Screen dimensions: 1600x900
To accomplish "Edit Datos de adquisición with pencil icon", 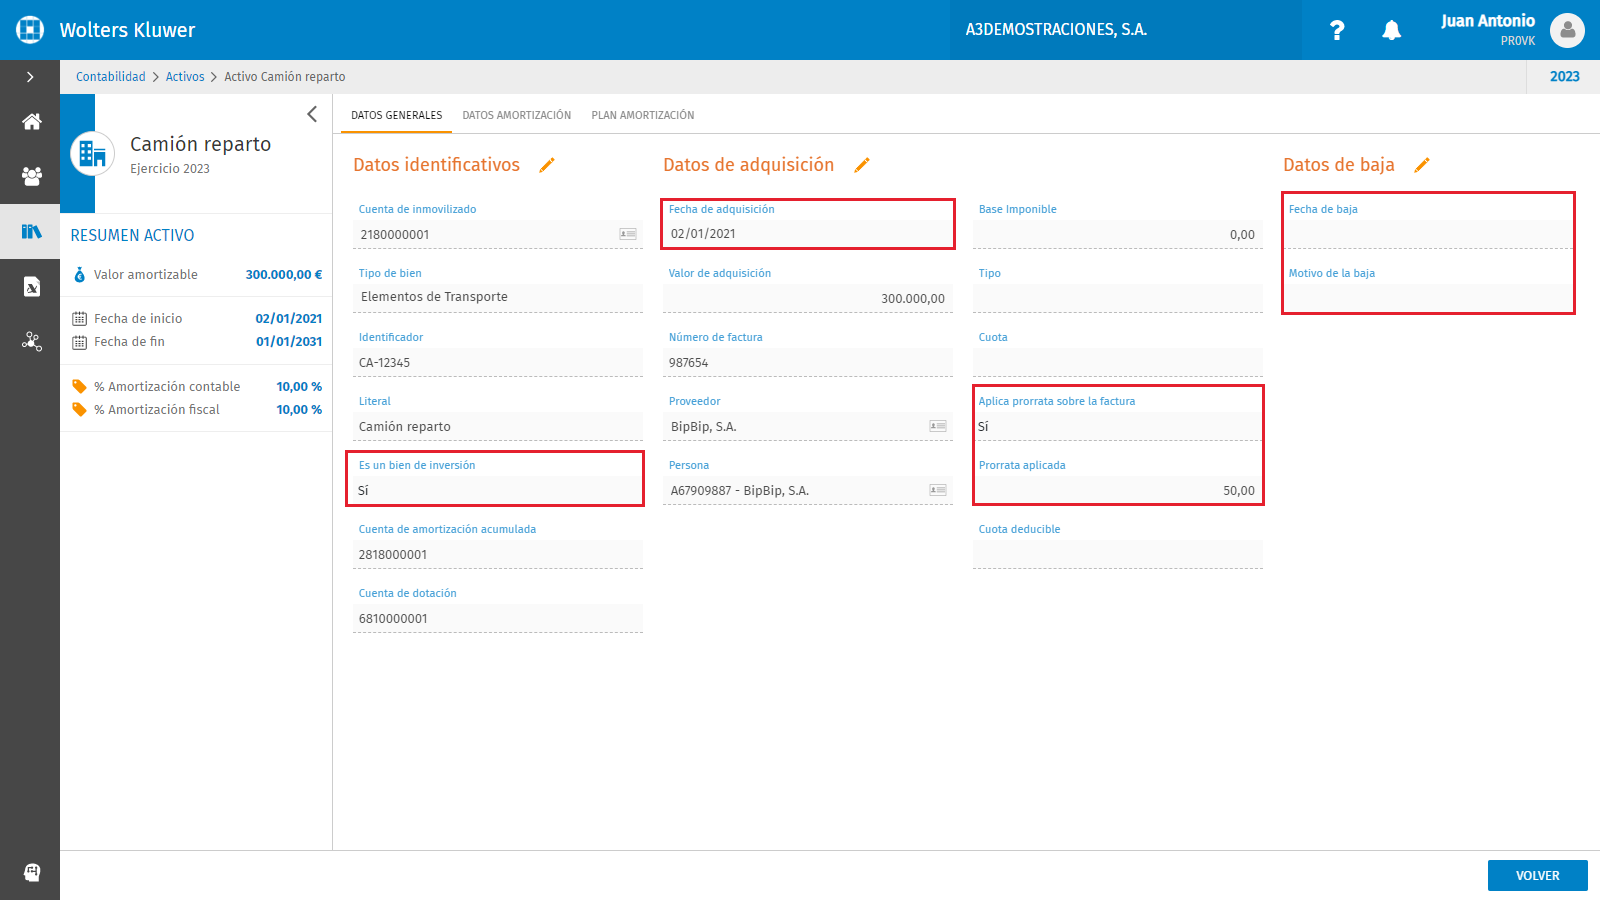I will 862,165.
